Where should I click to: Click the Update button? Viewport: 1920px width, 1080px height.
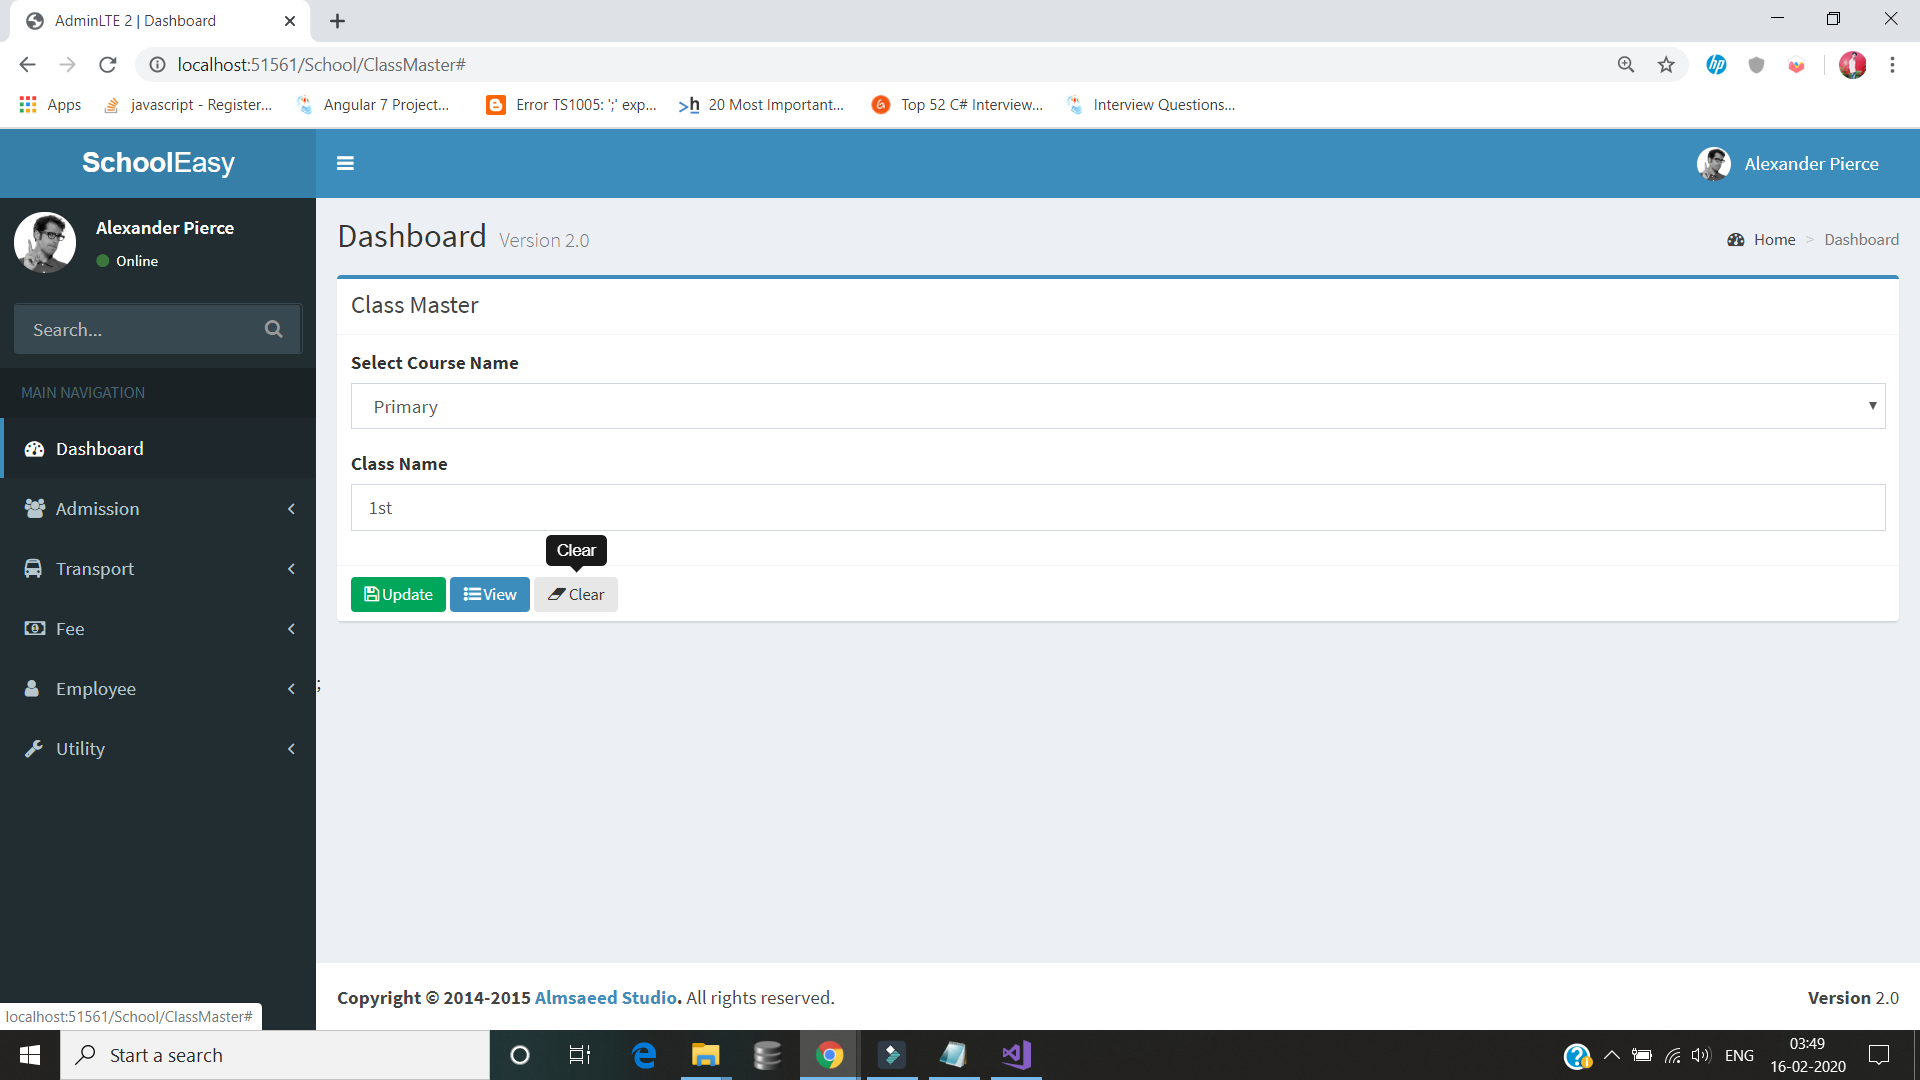398,593
